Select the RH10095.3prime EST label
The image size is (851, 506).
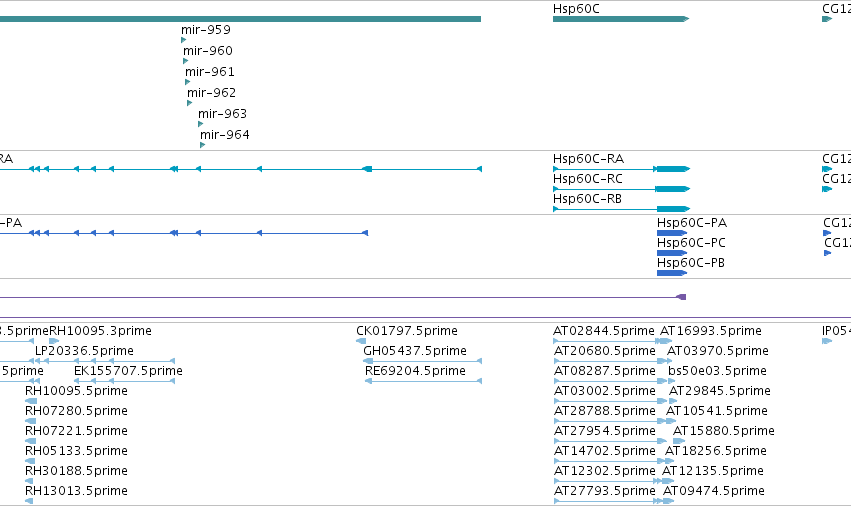pos(100,331)
